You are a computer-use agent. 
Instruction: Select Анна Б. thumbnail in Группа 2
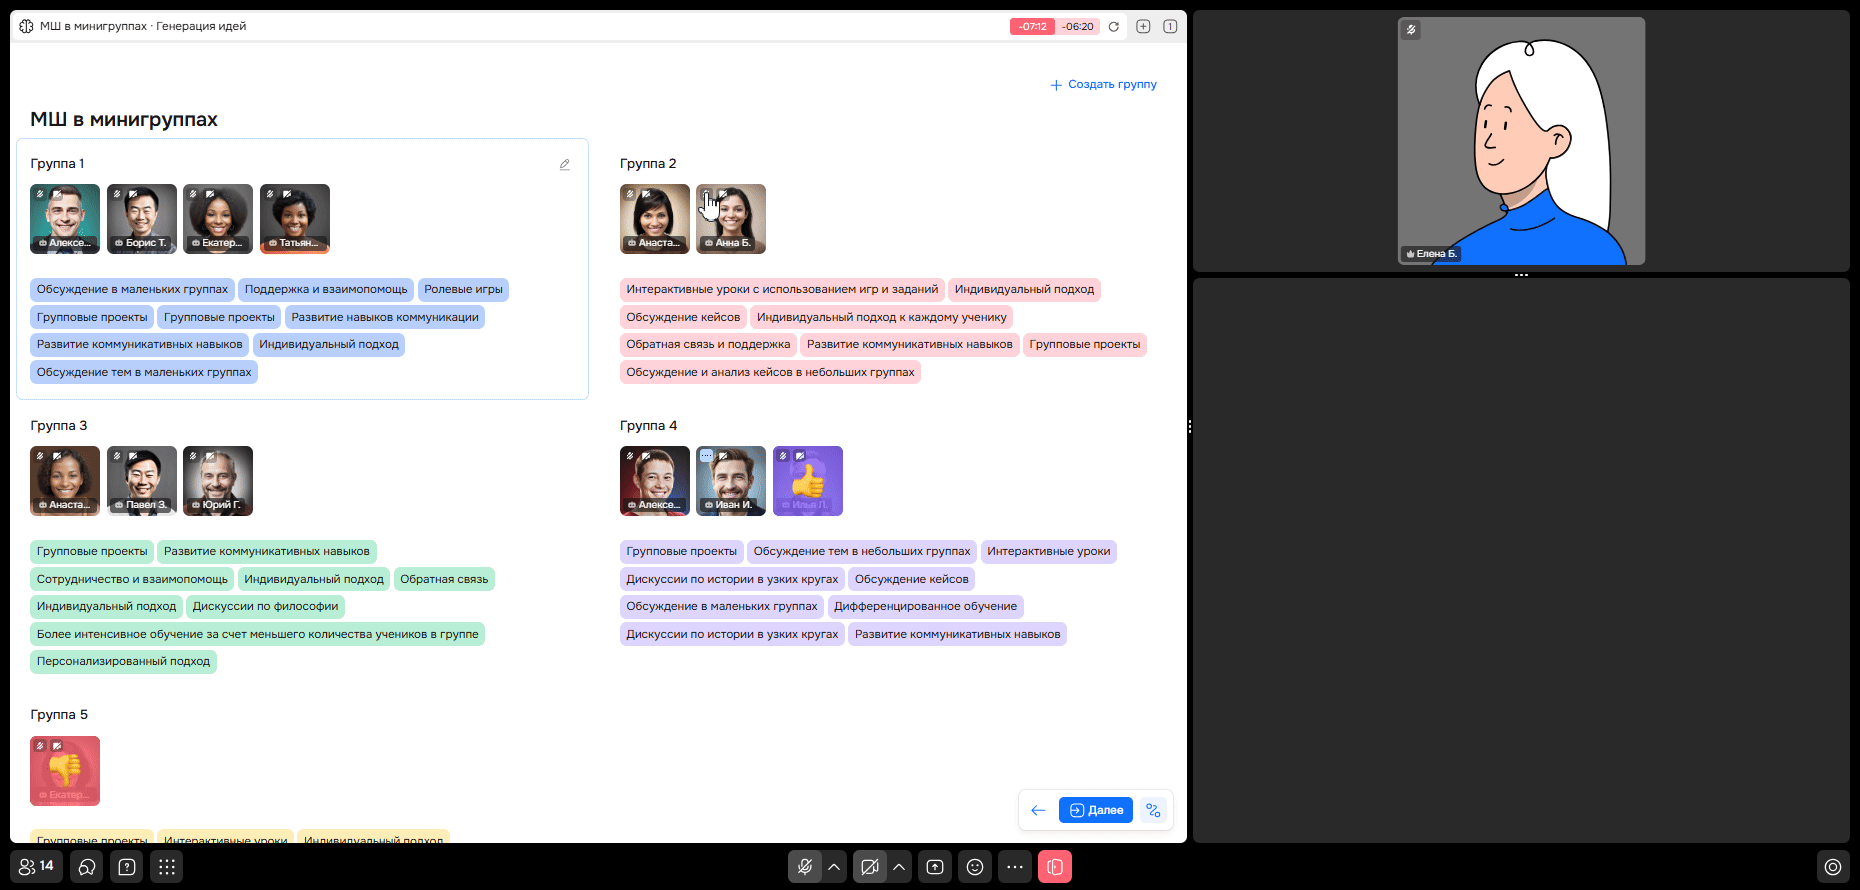(731, 219)
